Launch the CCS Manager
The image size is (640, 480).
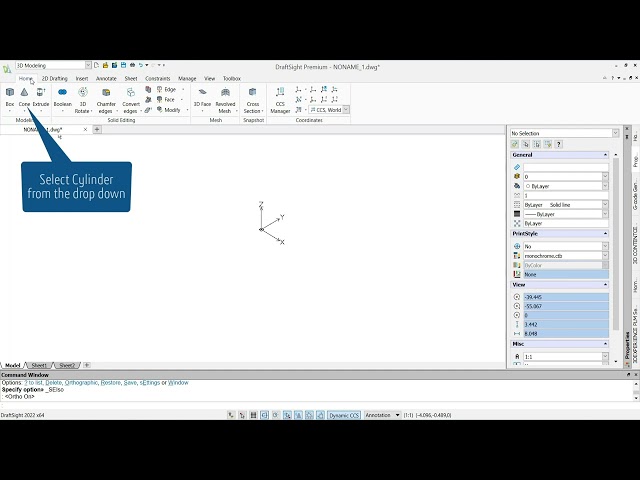coord(280,100)
